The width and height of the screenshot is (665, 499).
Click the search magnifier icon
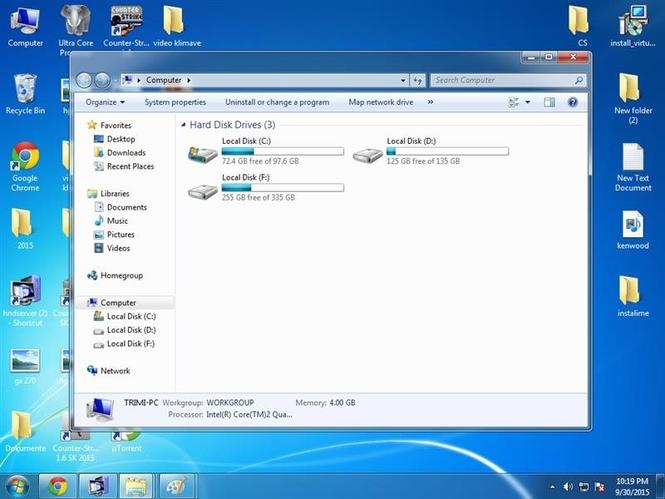coord(578,80)
